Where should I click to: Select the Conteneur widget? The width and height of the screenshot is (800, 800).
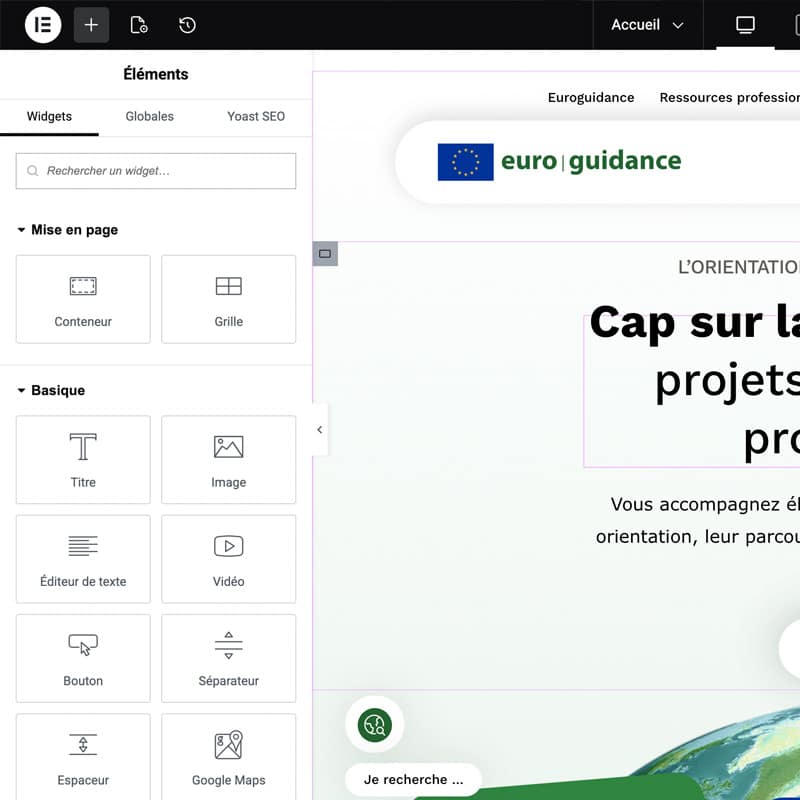tap(83, 299)
